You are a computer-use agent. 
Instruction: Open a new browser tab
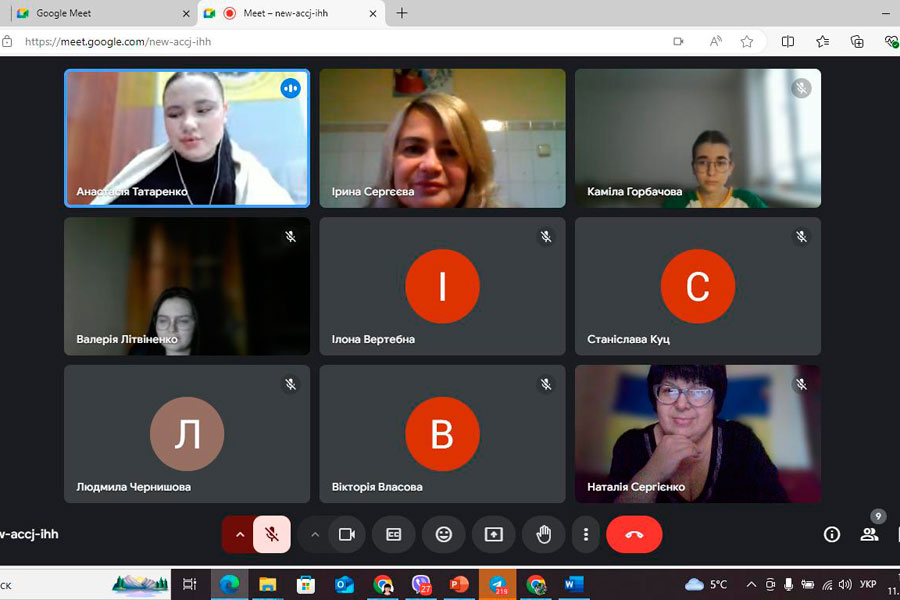coord(402,13)
